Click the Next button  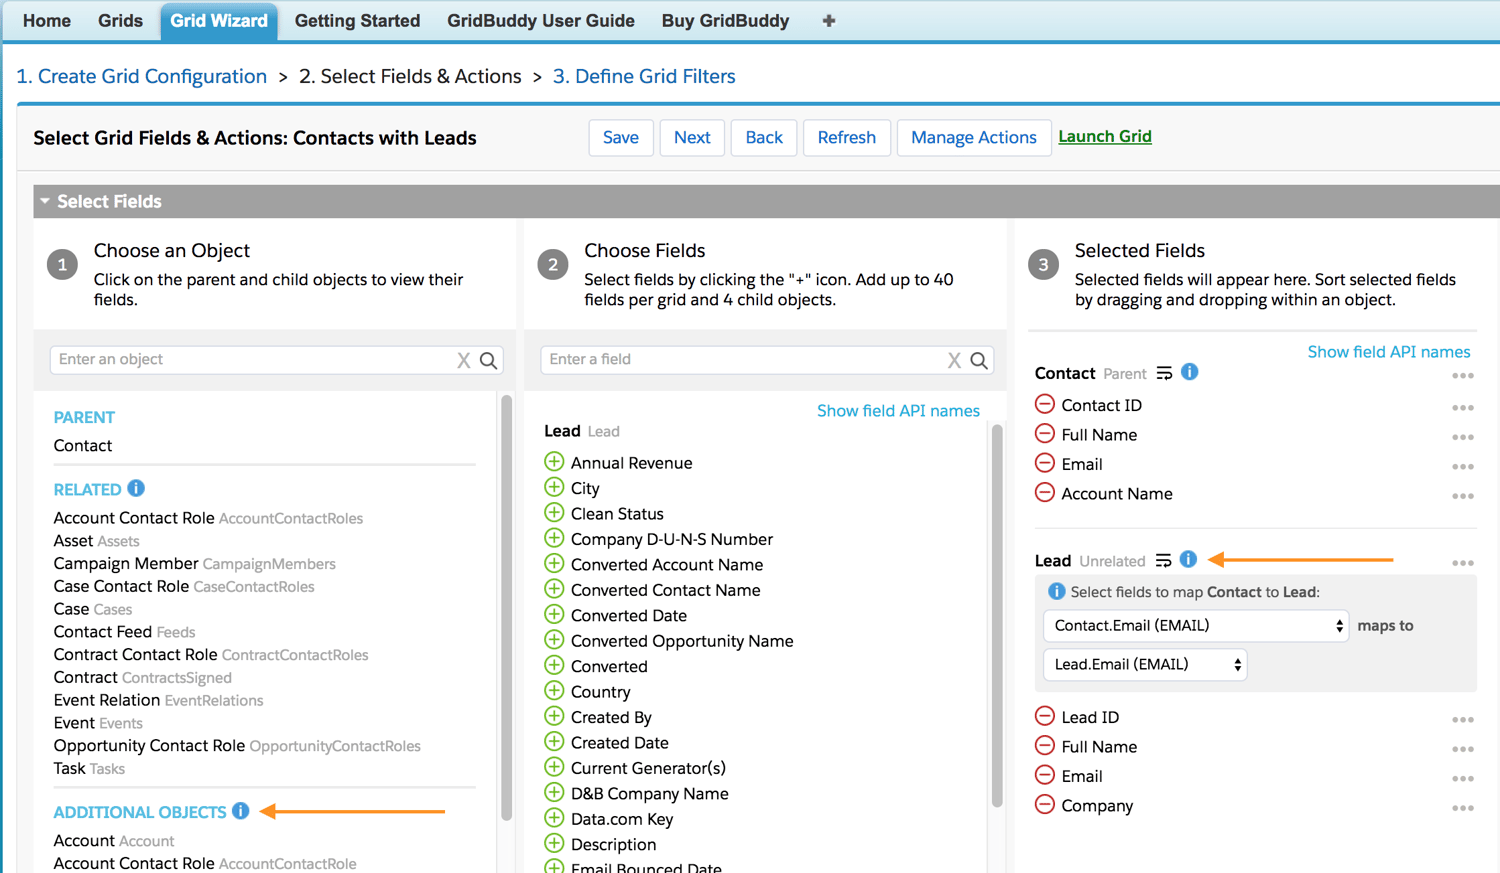tap(692, 138)
